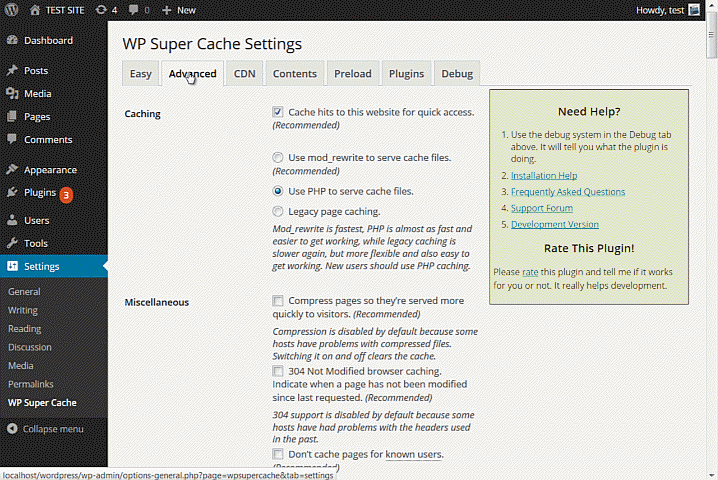This screenshot has height=480, width=718.
Task: Open Permalinks settings submenu item
Action: [x=31, y=384]
